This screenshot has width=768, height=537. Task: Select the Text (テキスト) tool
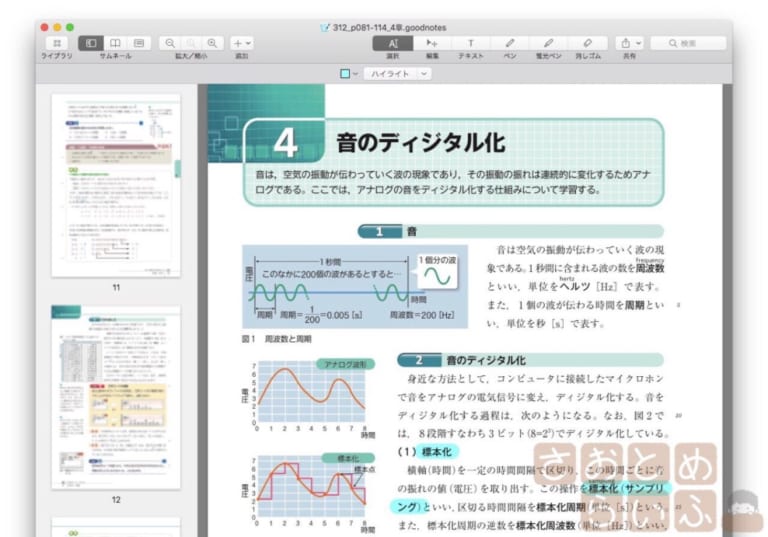(471, 43)
